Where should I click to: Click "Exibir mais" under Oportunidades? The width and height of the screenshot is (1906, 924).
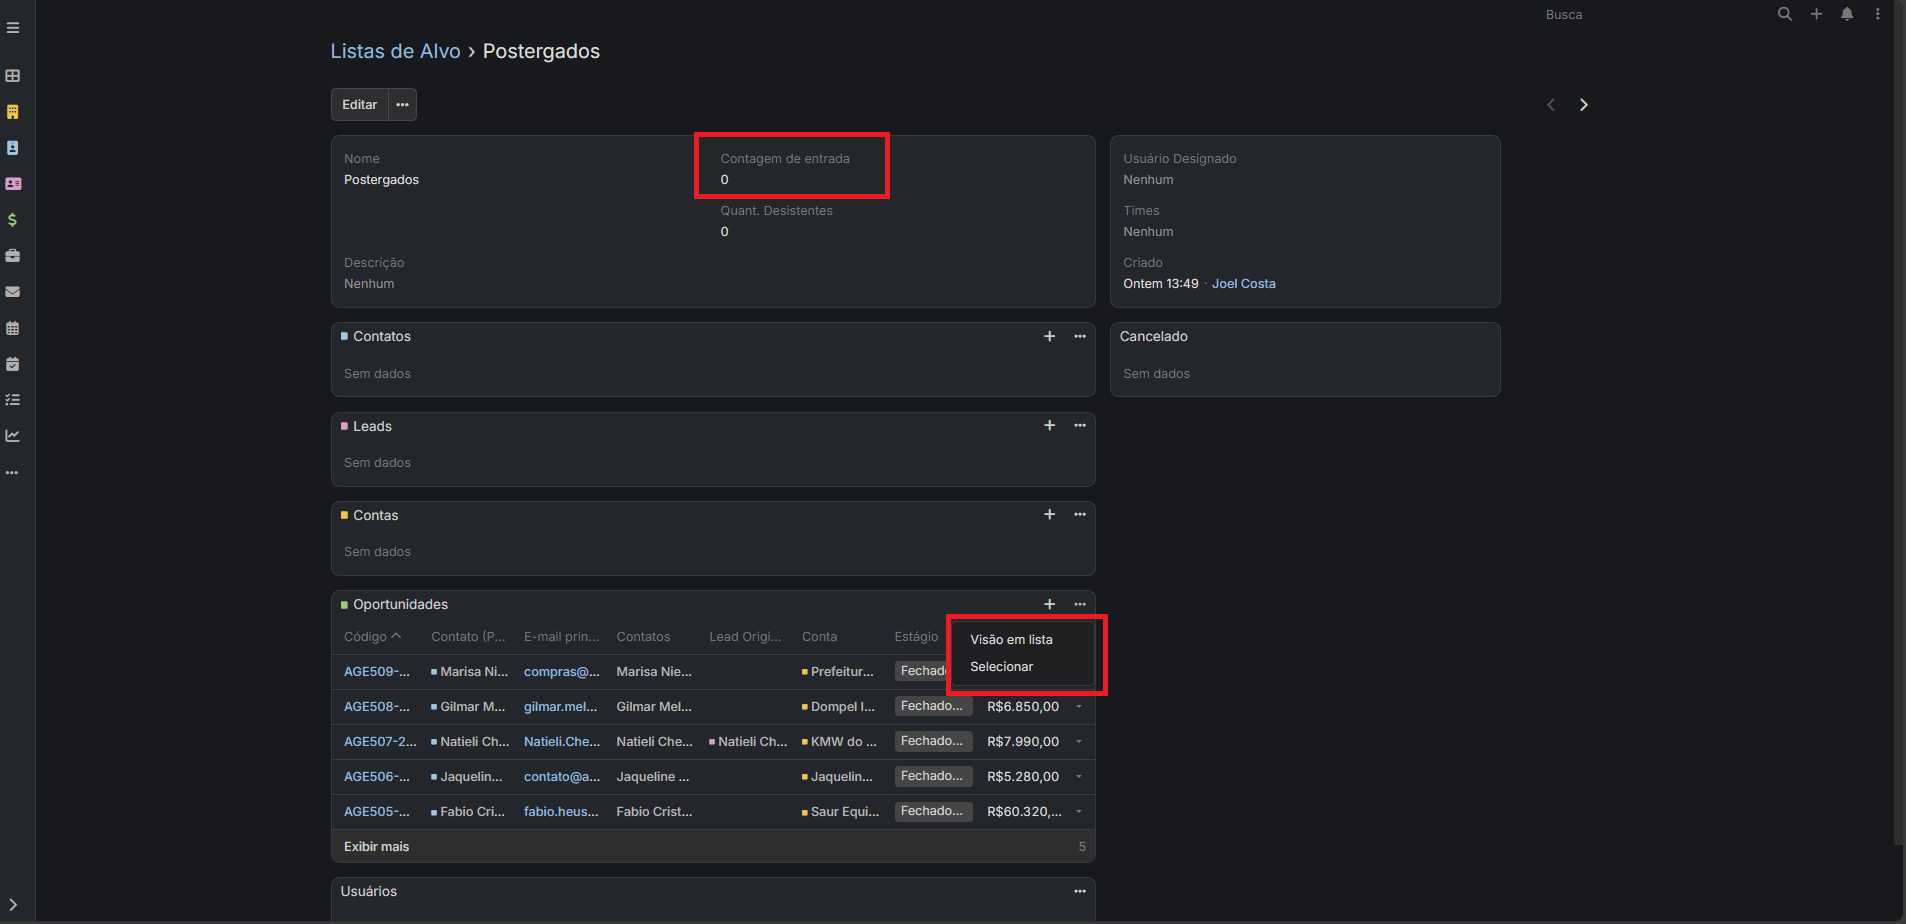[x=377, y=847]
